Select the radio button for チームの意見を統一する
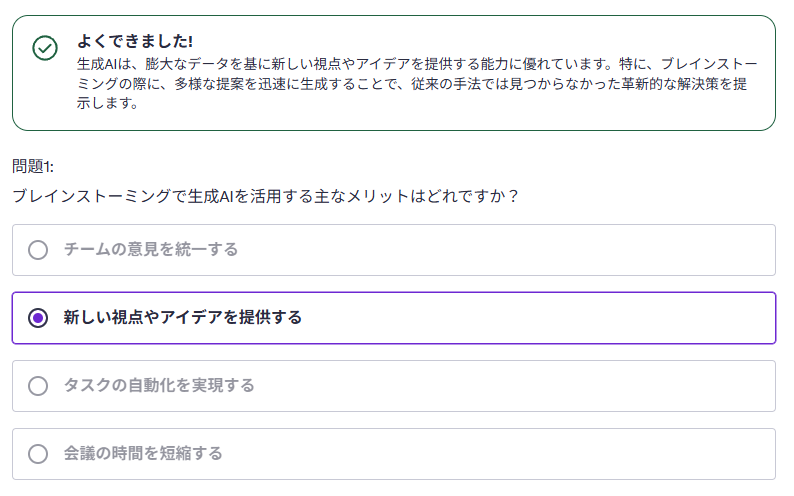 coord(38,250)
